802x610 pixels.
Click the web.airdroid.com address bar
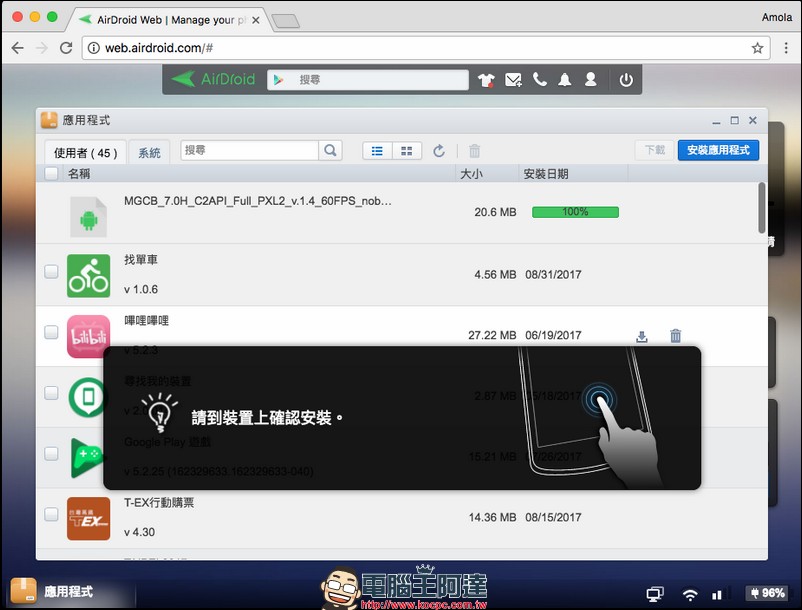click(x=426, y=48)
